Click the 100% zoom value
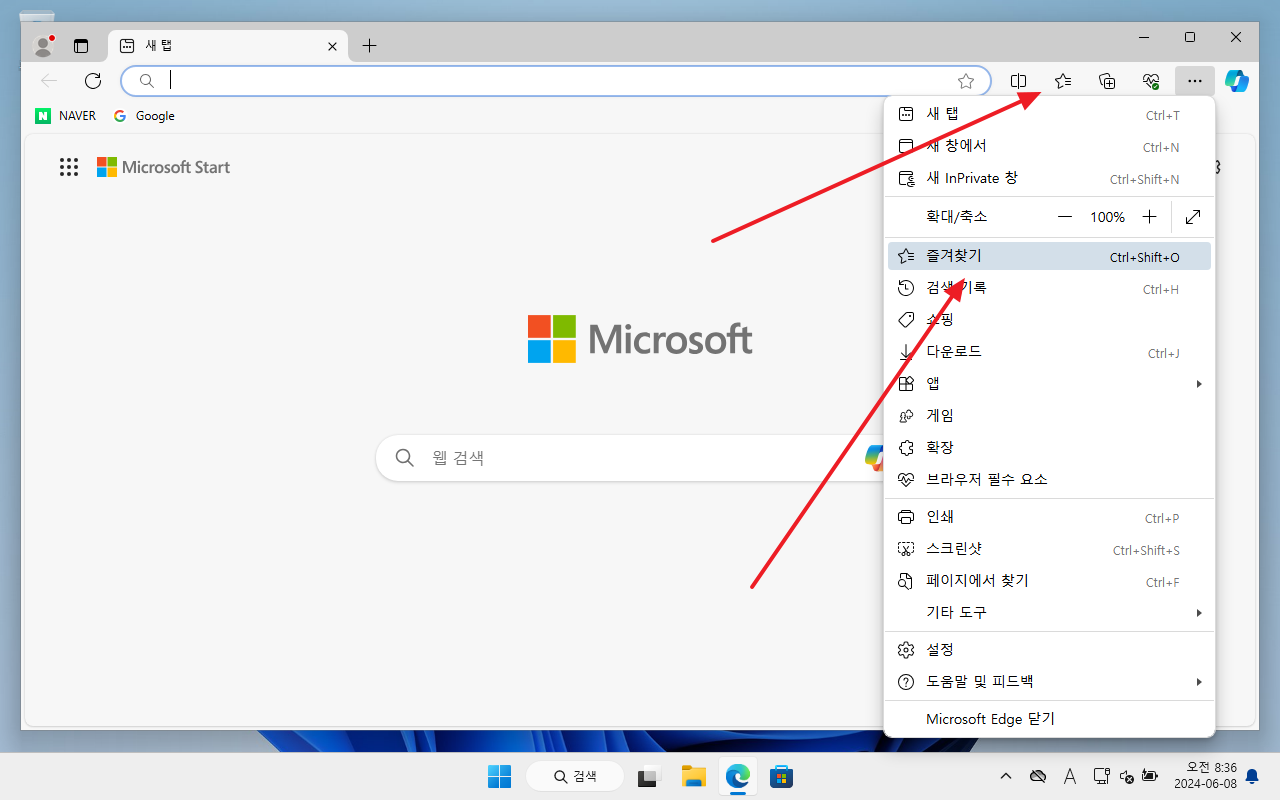Image resolution: width=1280 pixels, height=800 pixels. (x=1107, y=217)
